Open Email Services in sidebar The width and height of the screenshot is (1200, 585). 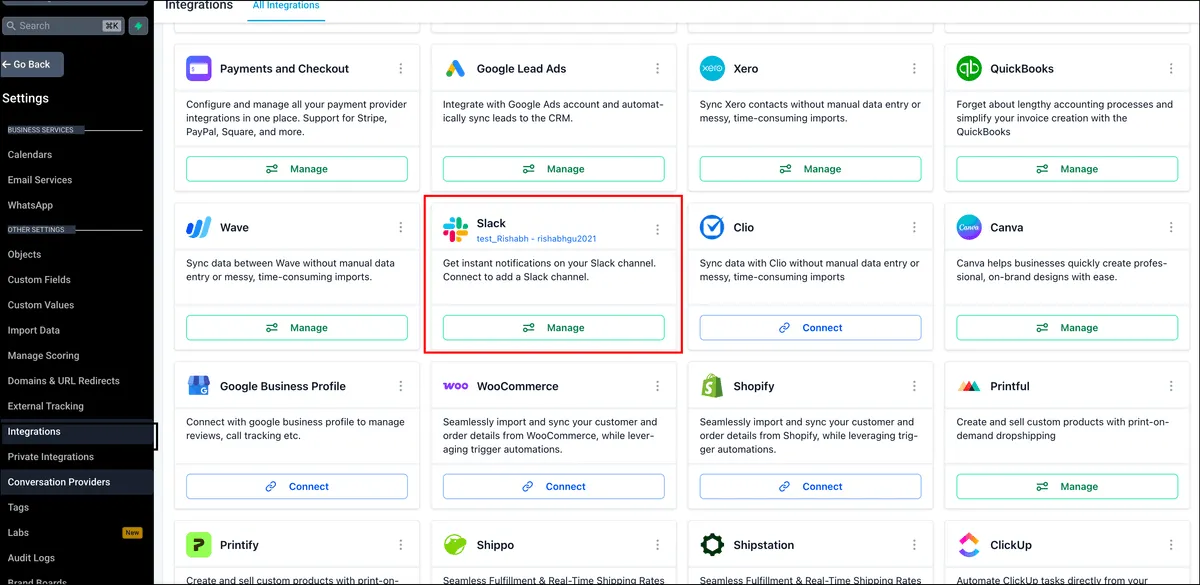coord(40,180)
